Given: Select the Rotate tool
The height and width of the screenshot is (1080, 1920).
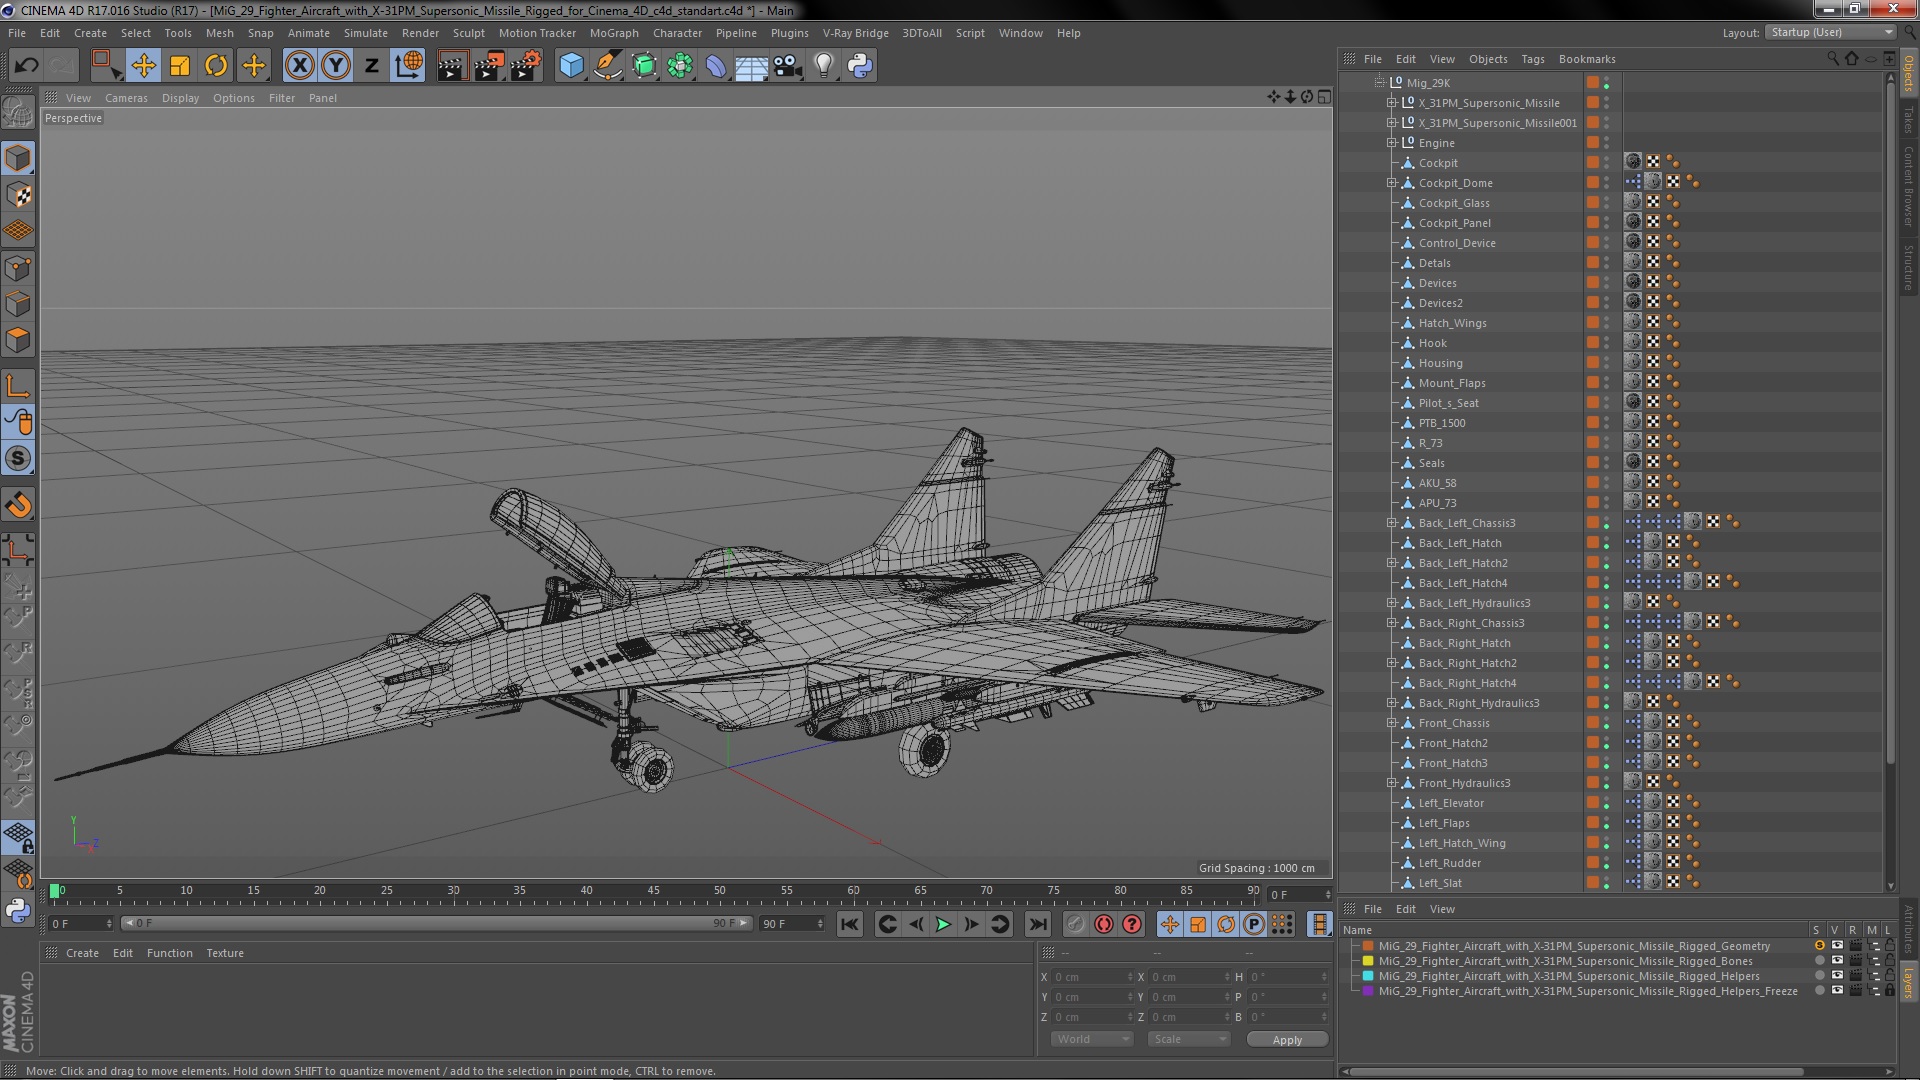Looking at the screenshot, I should point(216,66).
